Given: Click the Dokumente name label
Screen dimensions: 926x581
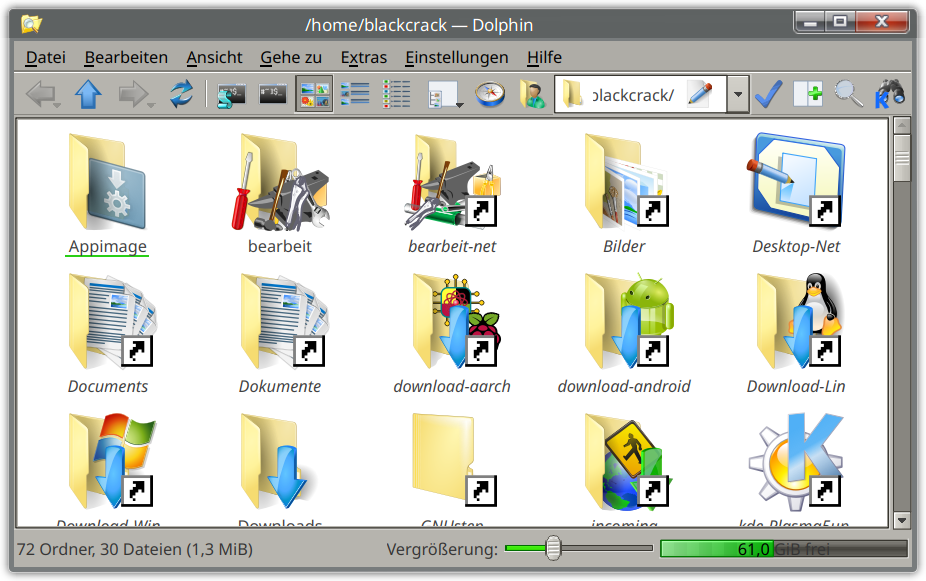Looking at the screenshot, I should pyautogui.click(x=279, y=386).
